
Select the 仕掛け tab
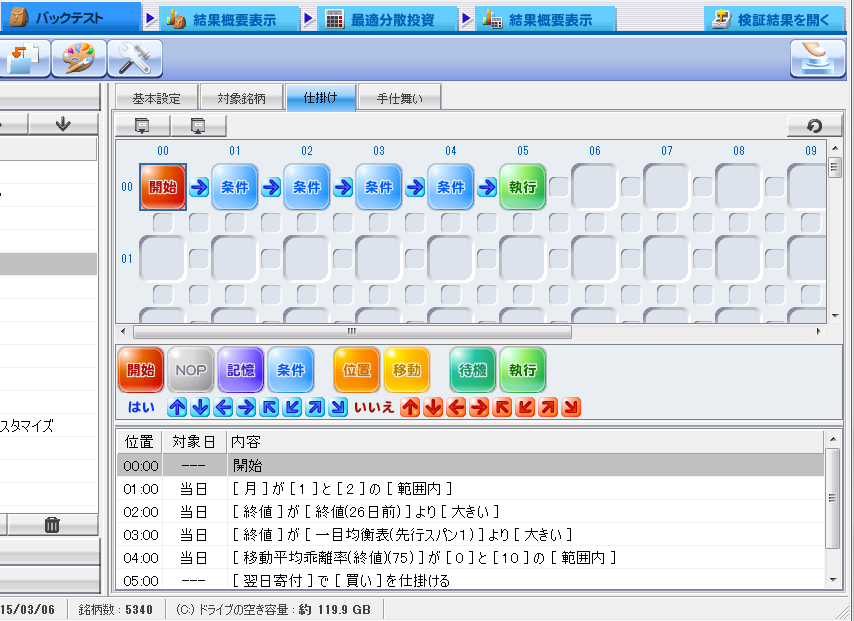tap(321, 98)
